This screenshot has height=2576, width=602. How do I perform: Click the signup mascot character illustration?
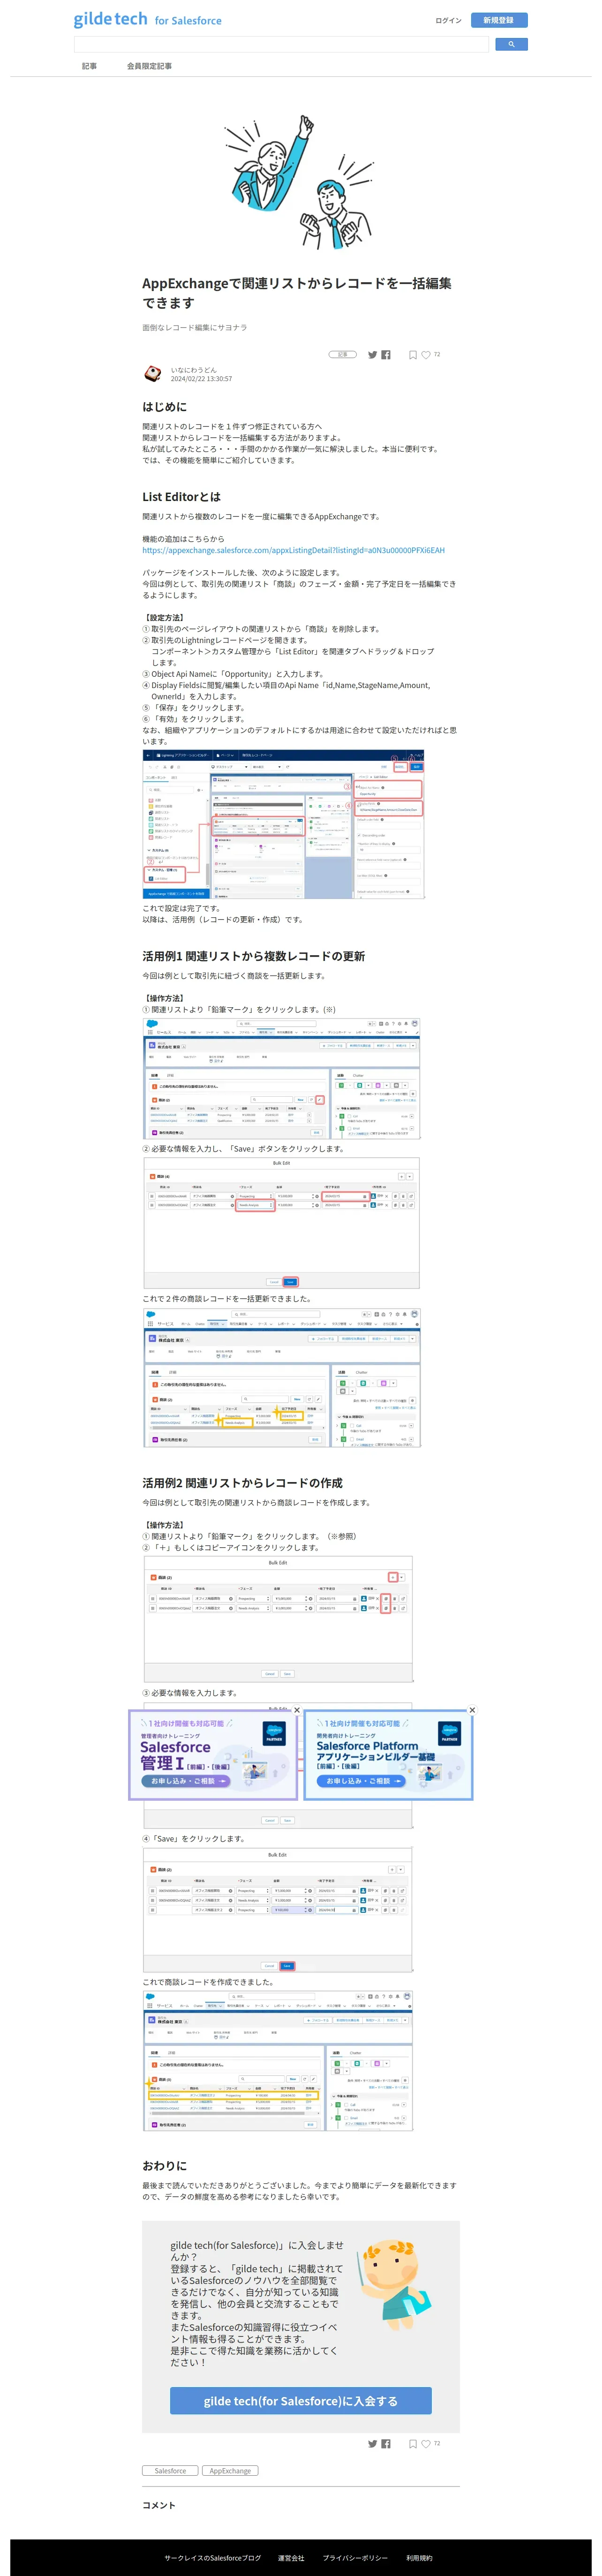(x=395, y=2285)
